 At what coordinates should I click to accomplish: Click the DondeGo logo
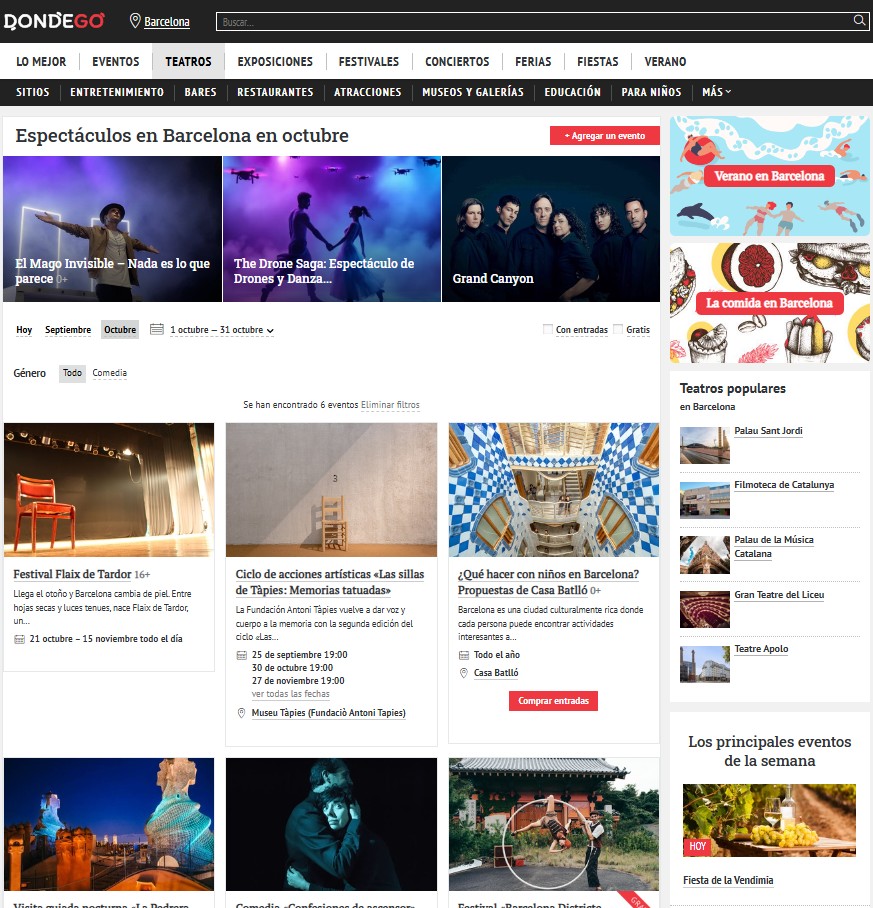(54, 21)
